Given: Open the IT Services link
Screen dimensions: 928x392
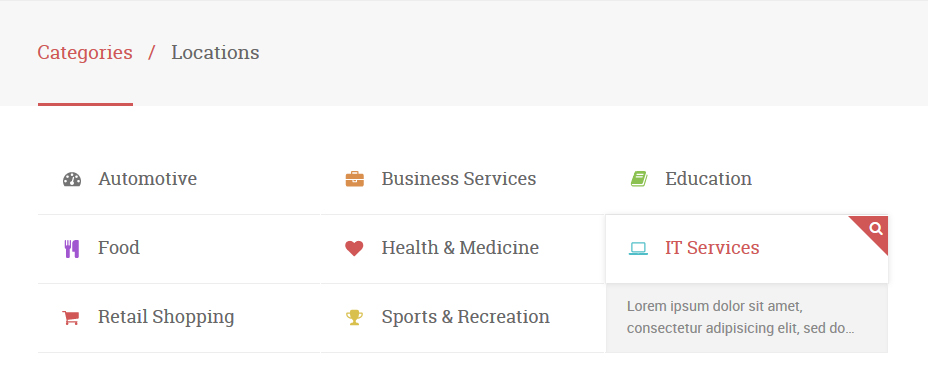Looking at the screenshot, I should [712, 248].
